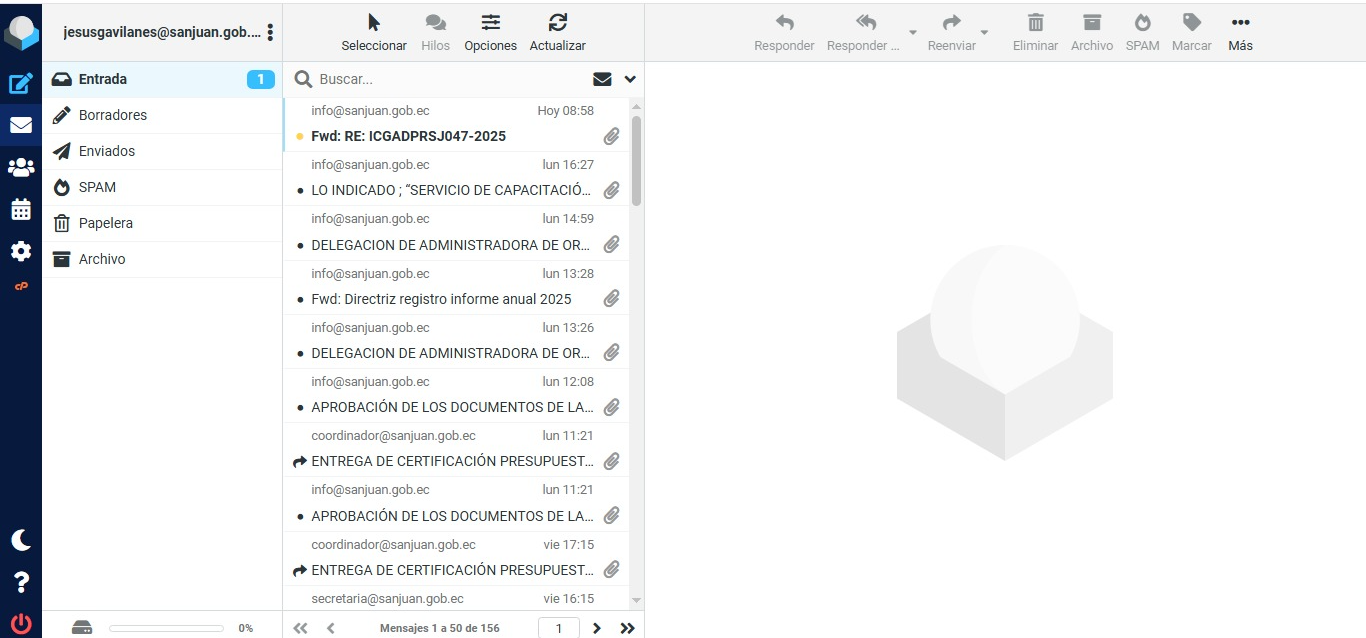Image resolution: width=1366 pixels, height=638 pixels.
Task: Toggle dark mode with moon icon
Action: click(x=21, y=540)
